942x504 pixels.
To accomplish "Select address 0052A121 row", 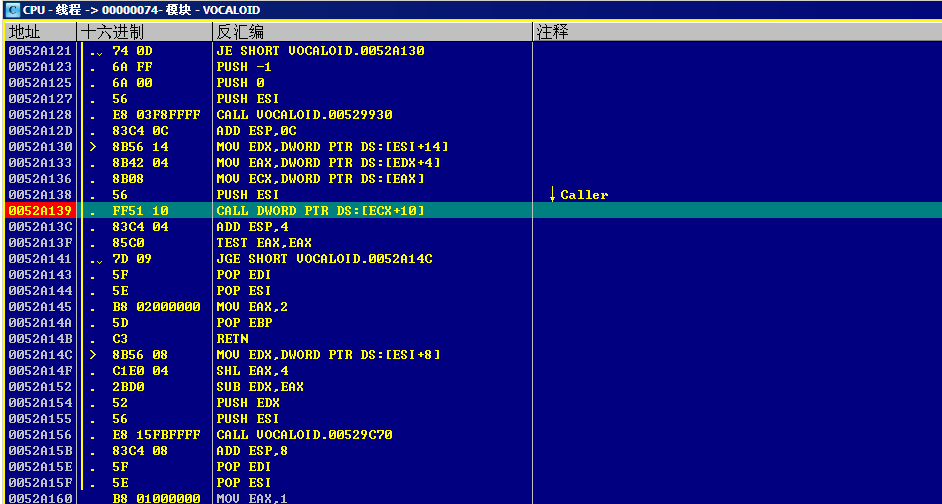I will click(40, 51).
